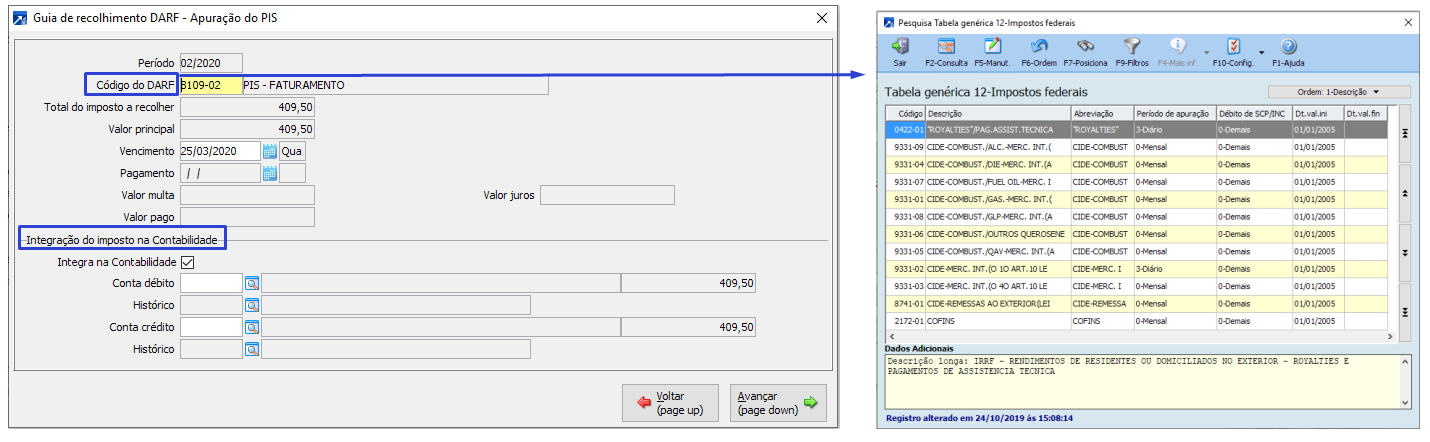1430x442 pixels.
Task: Click Dt.val.ini column header
Action: [x=1318, y=113]
